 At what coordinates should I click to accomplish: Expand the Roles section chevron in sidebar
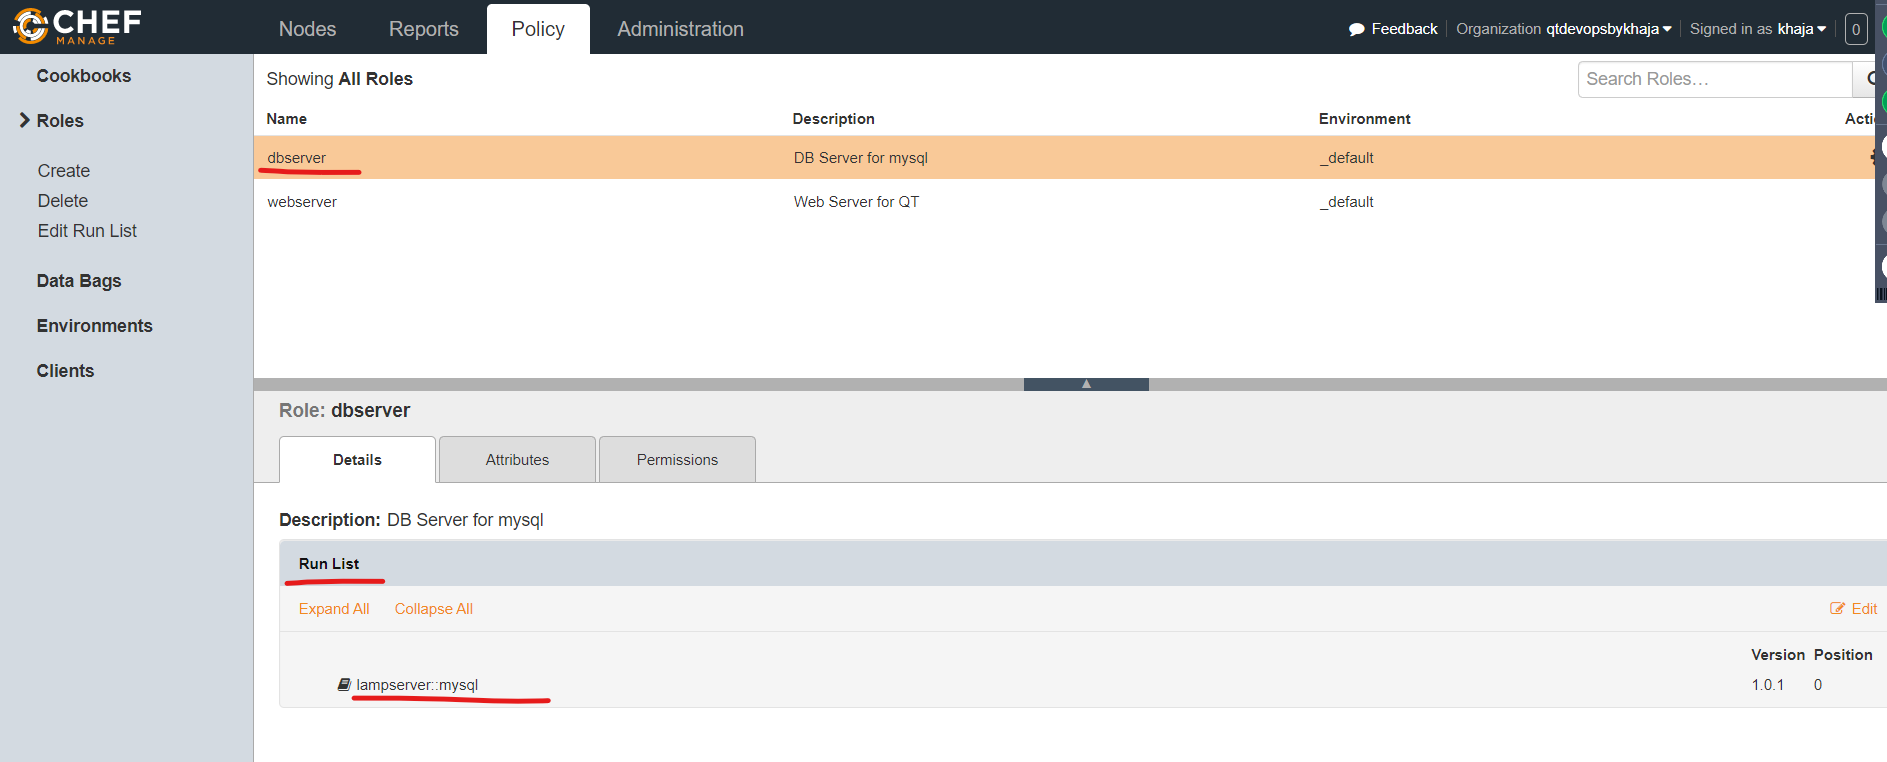(x=24, y=120)
